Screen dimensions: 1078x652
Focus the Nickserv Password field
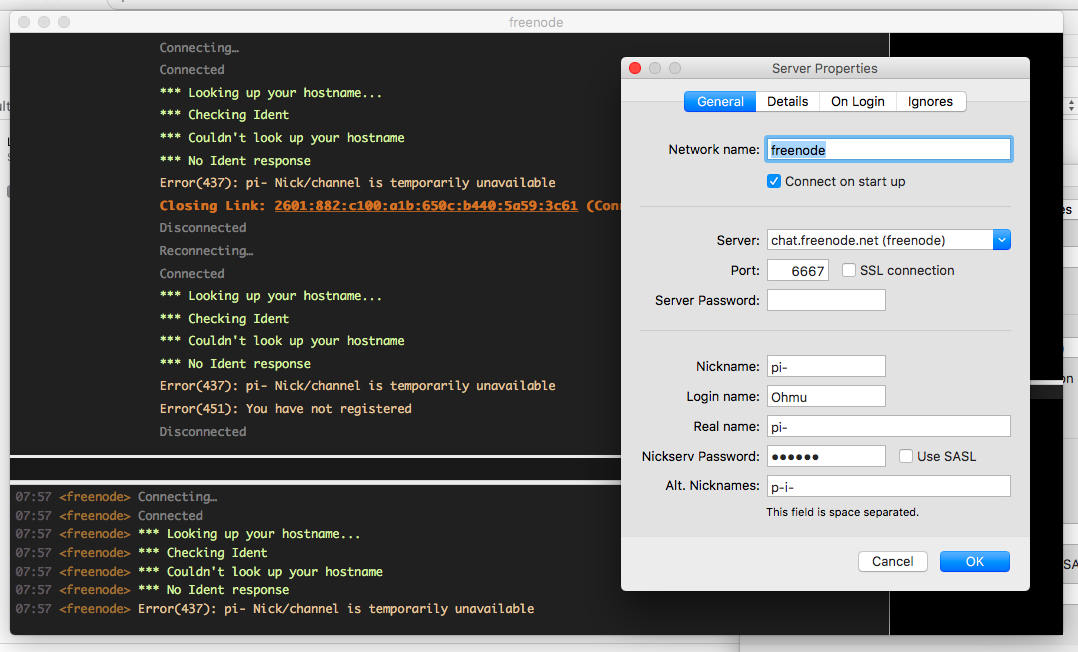click(826, 456)
